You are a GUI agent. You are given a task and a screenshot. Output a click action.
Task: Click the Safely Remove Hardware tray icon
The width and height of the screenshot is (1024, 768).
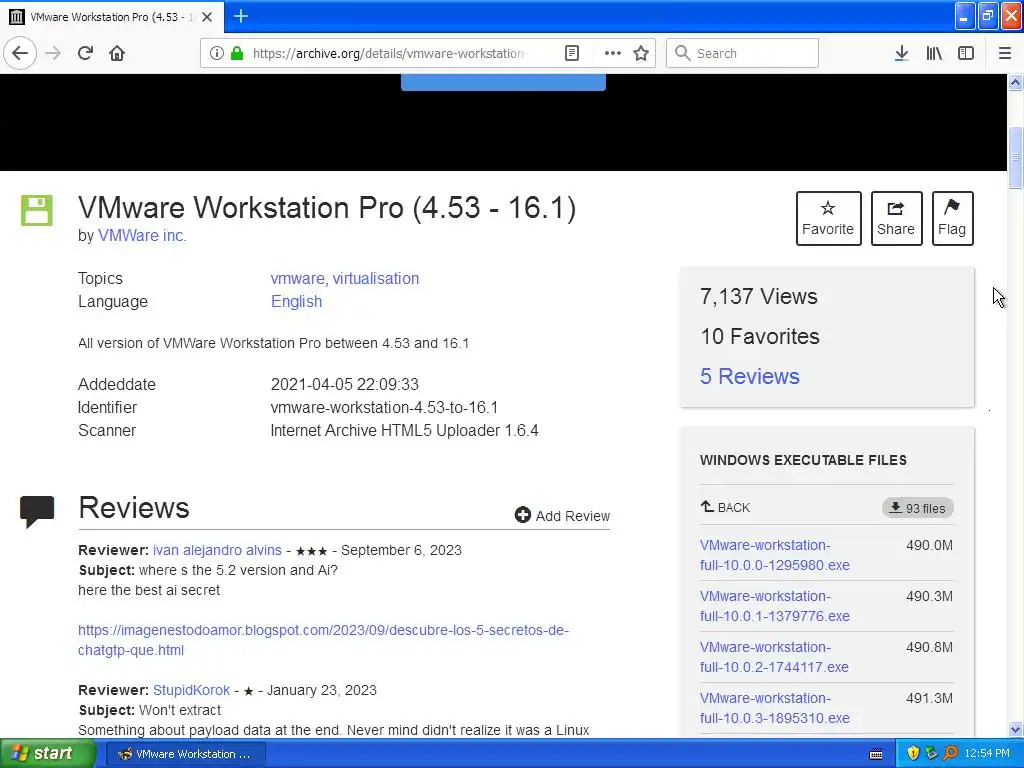point(932,754)
